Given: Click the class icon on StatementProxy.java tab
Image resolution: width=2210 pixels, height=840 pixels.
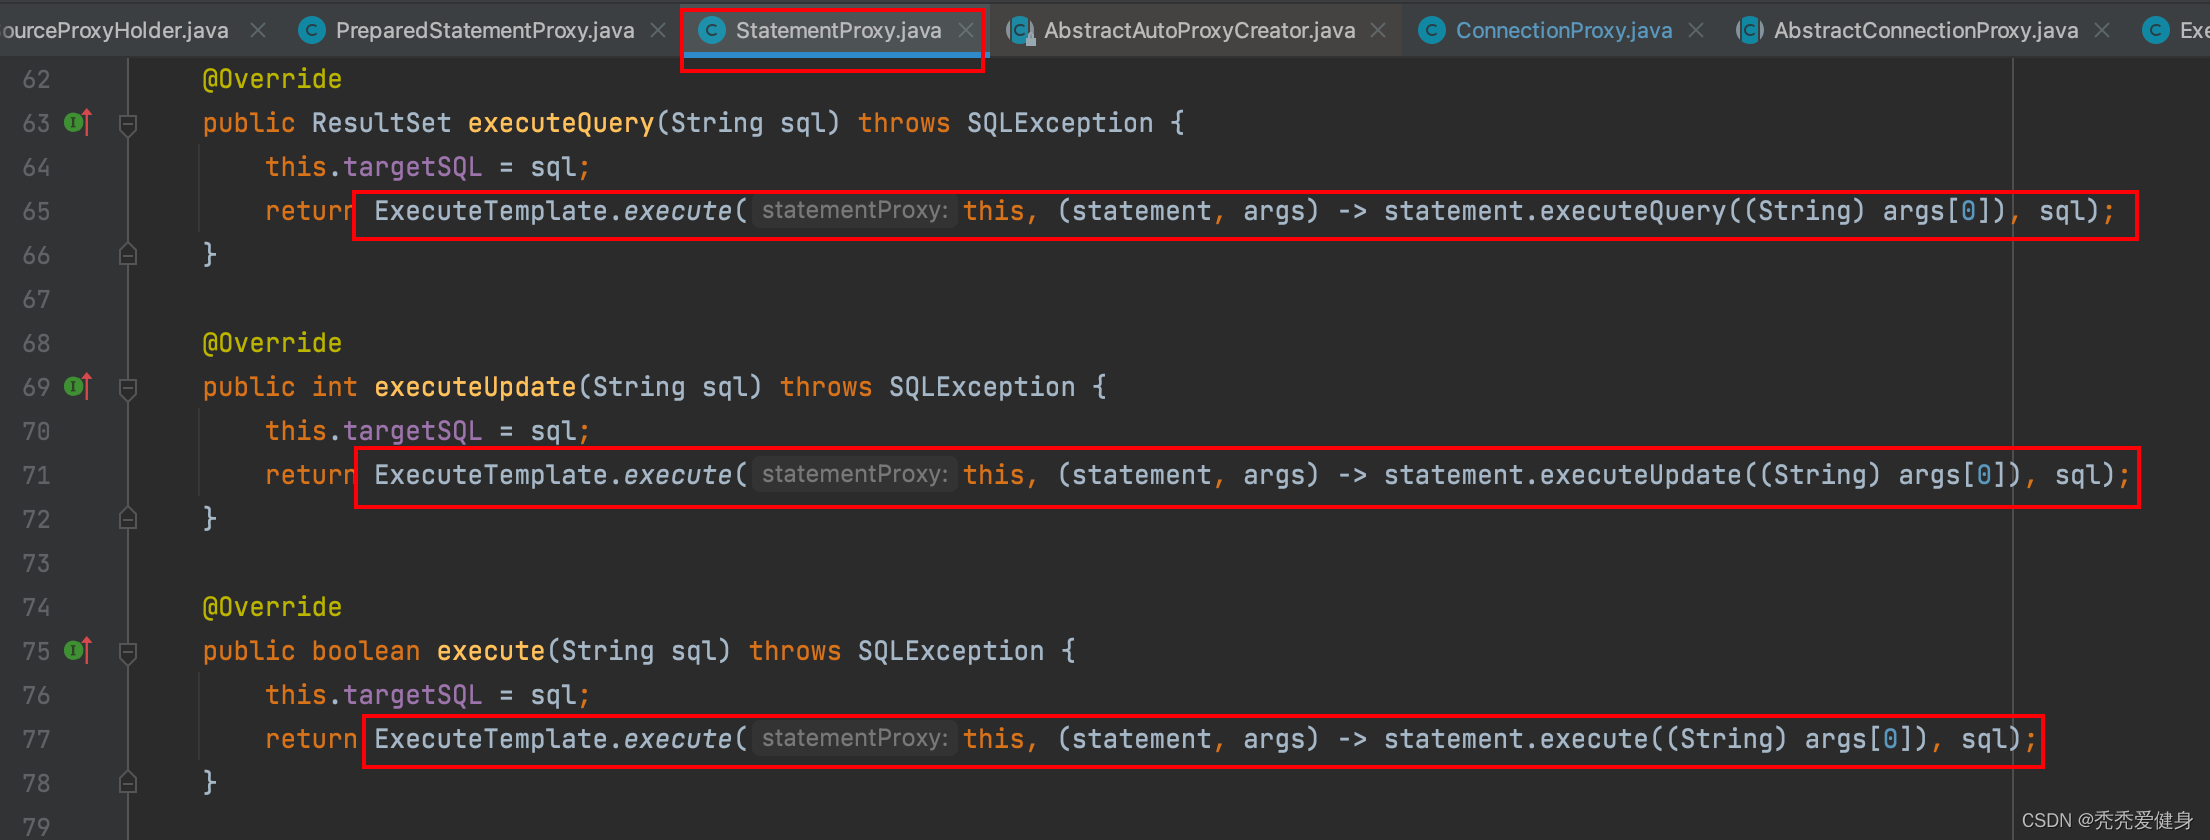Looking at the screenshot, I should point(712,31).
